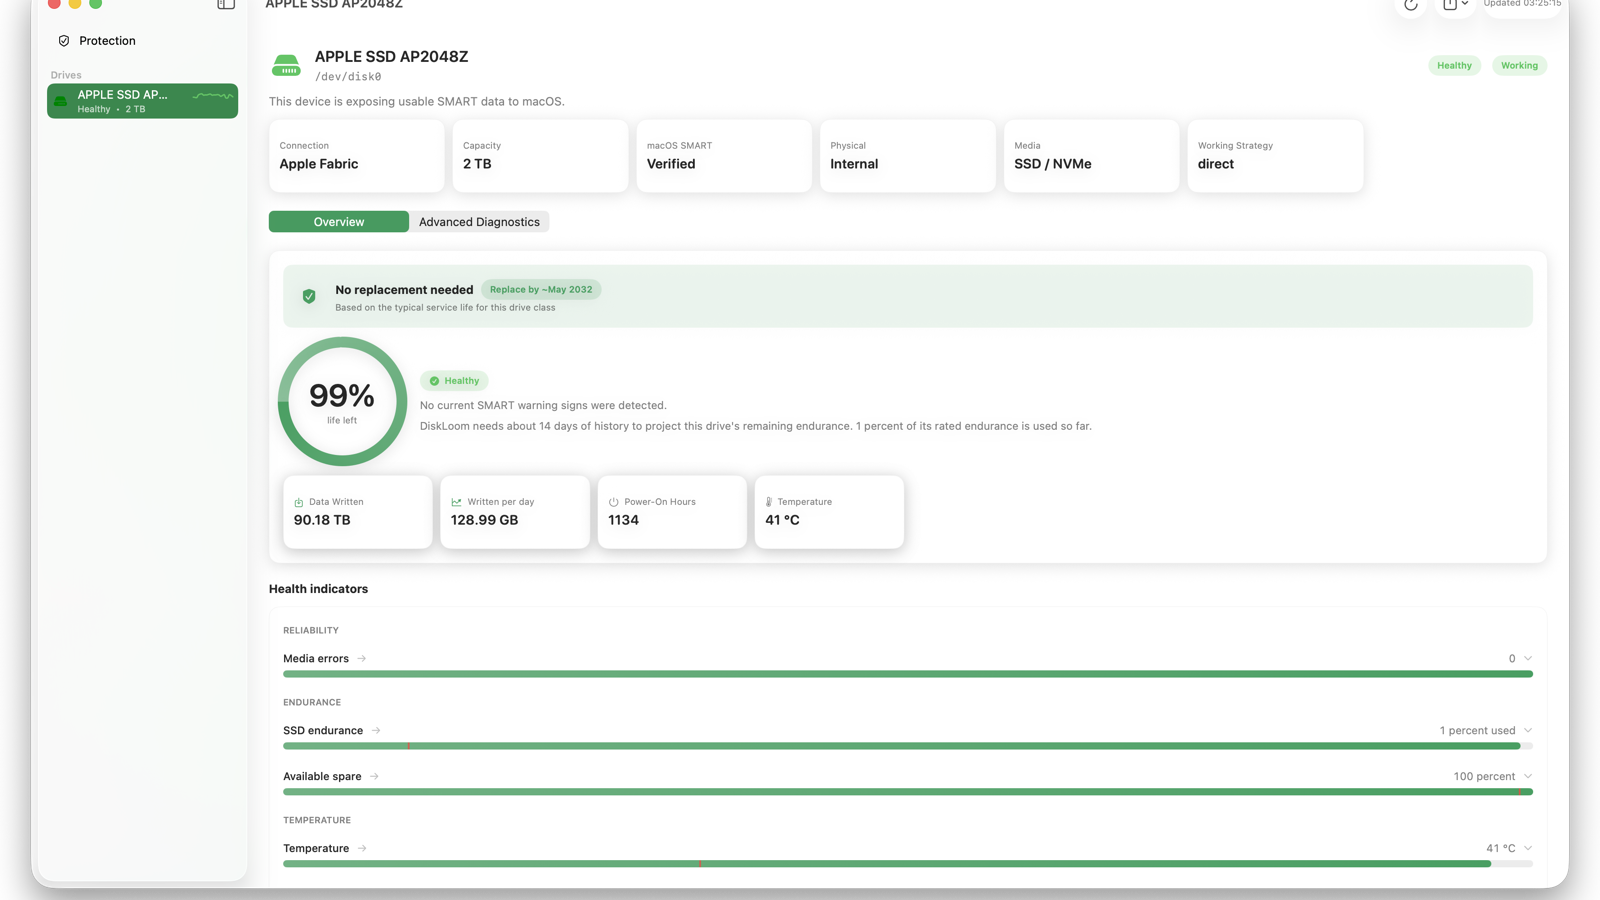
Task: Expand the Temperature indicator row chevron
Action: 1528,849
